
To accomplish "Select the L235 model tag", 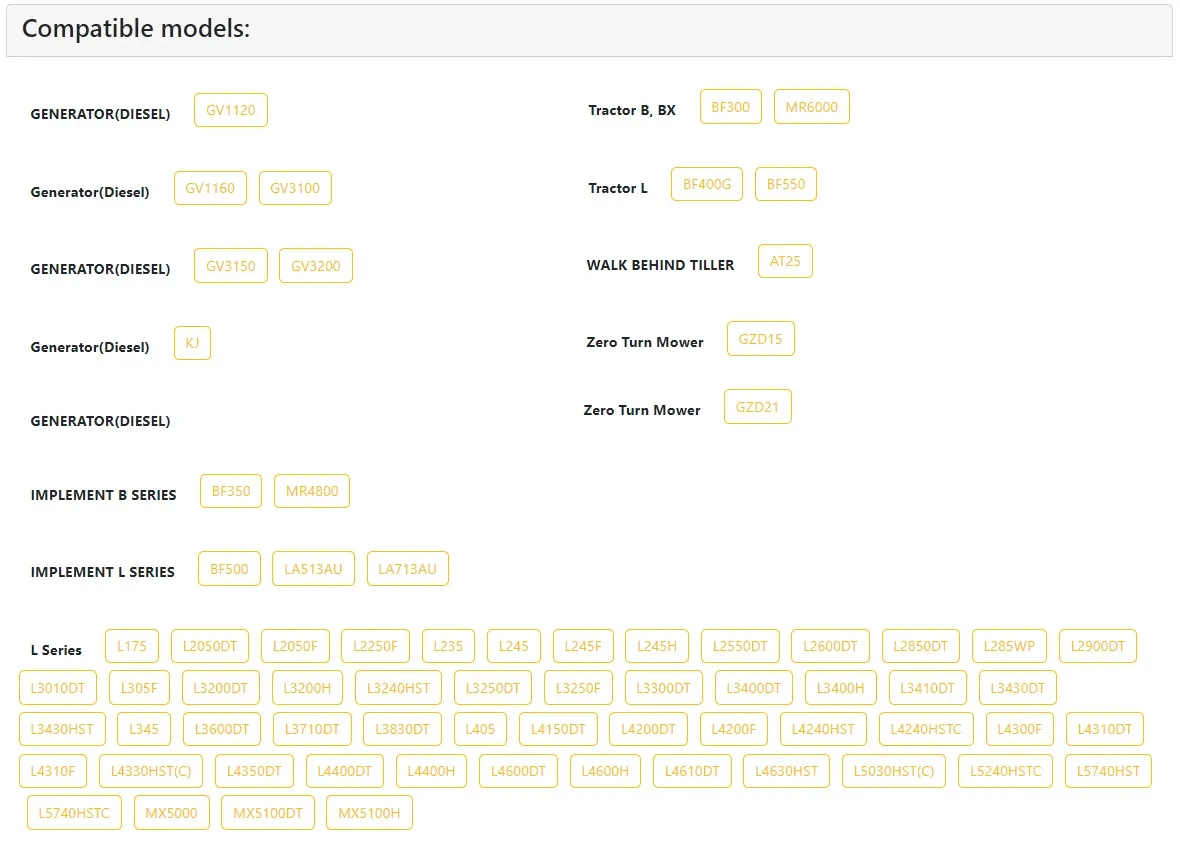I will tap(448, 646).
